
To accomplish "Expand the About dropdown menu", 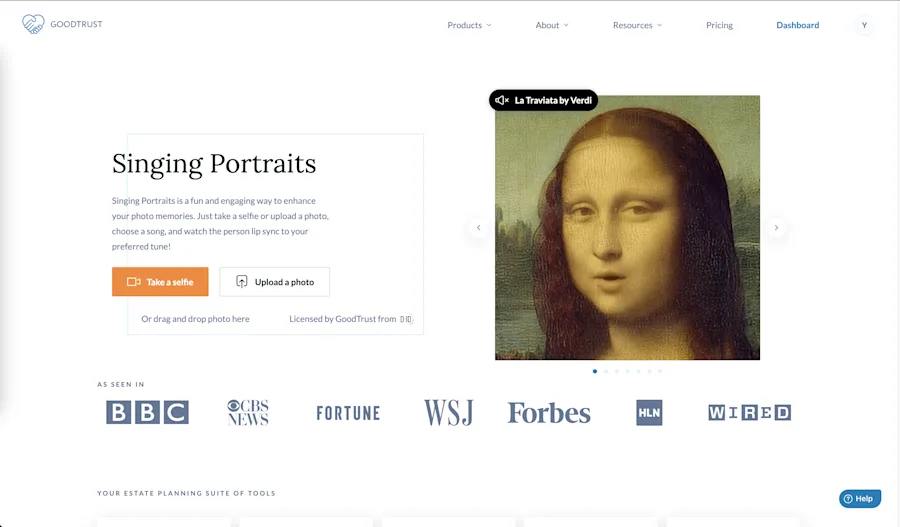I will 552,25.
